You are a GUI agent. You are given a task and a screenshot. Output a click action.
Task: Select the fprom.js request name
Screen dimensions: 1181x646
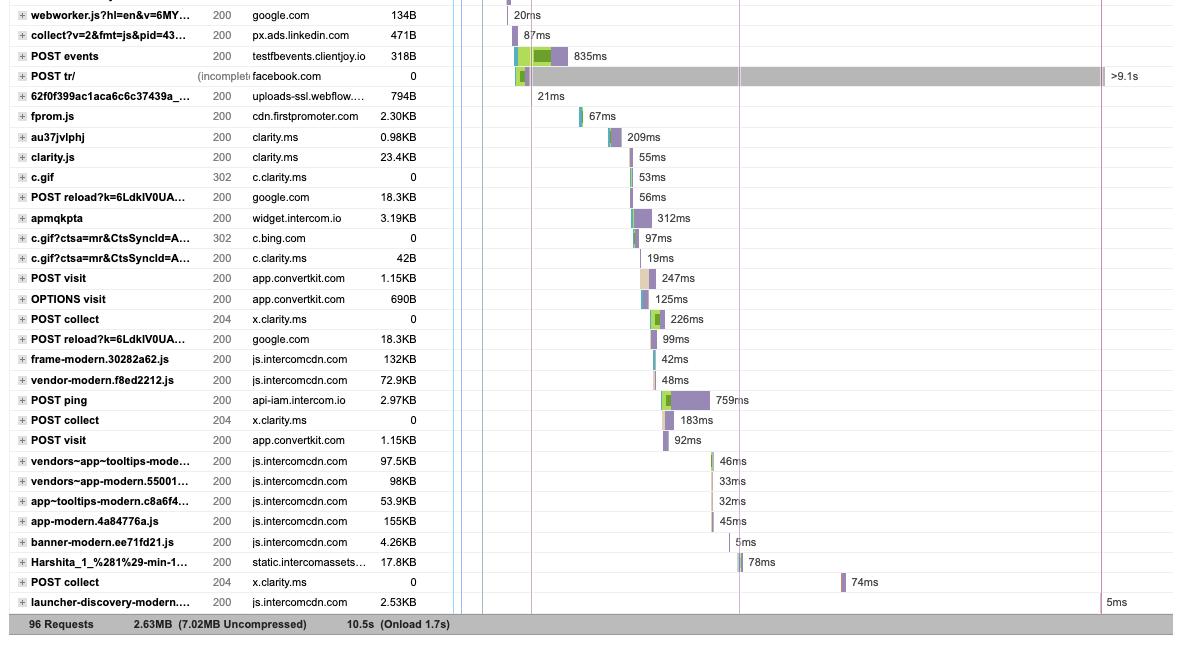point(53,116)
